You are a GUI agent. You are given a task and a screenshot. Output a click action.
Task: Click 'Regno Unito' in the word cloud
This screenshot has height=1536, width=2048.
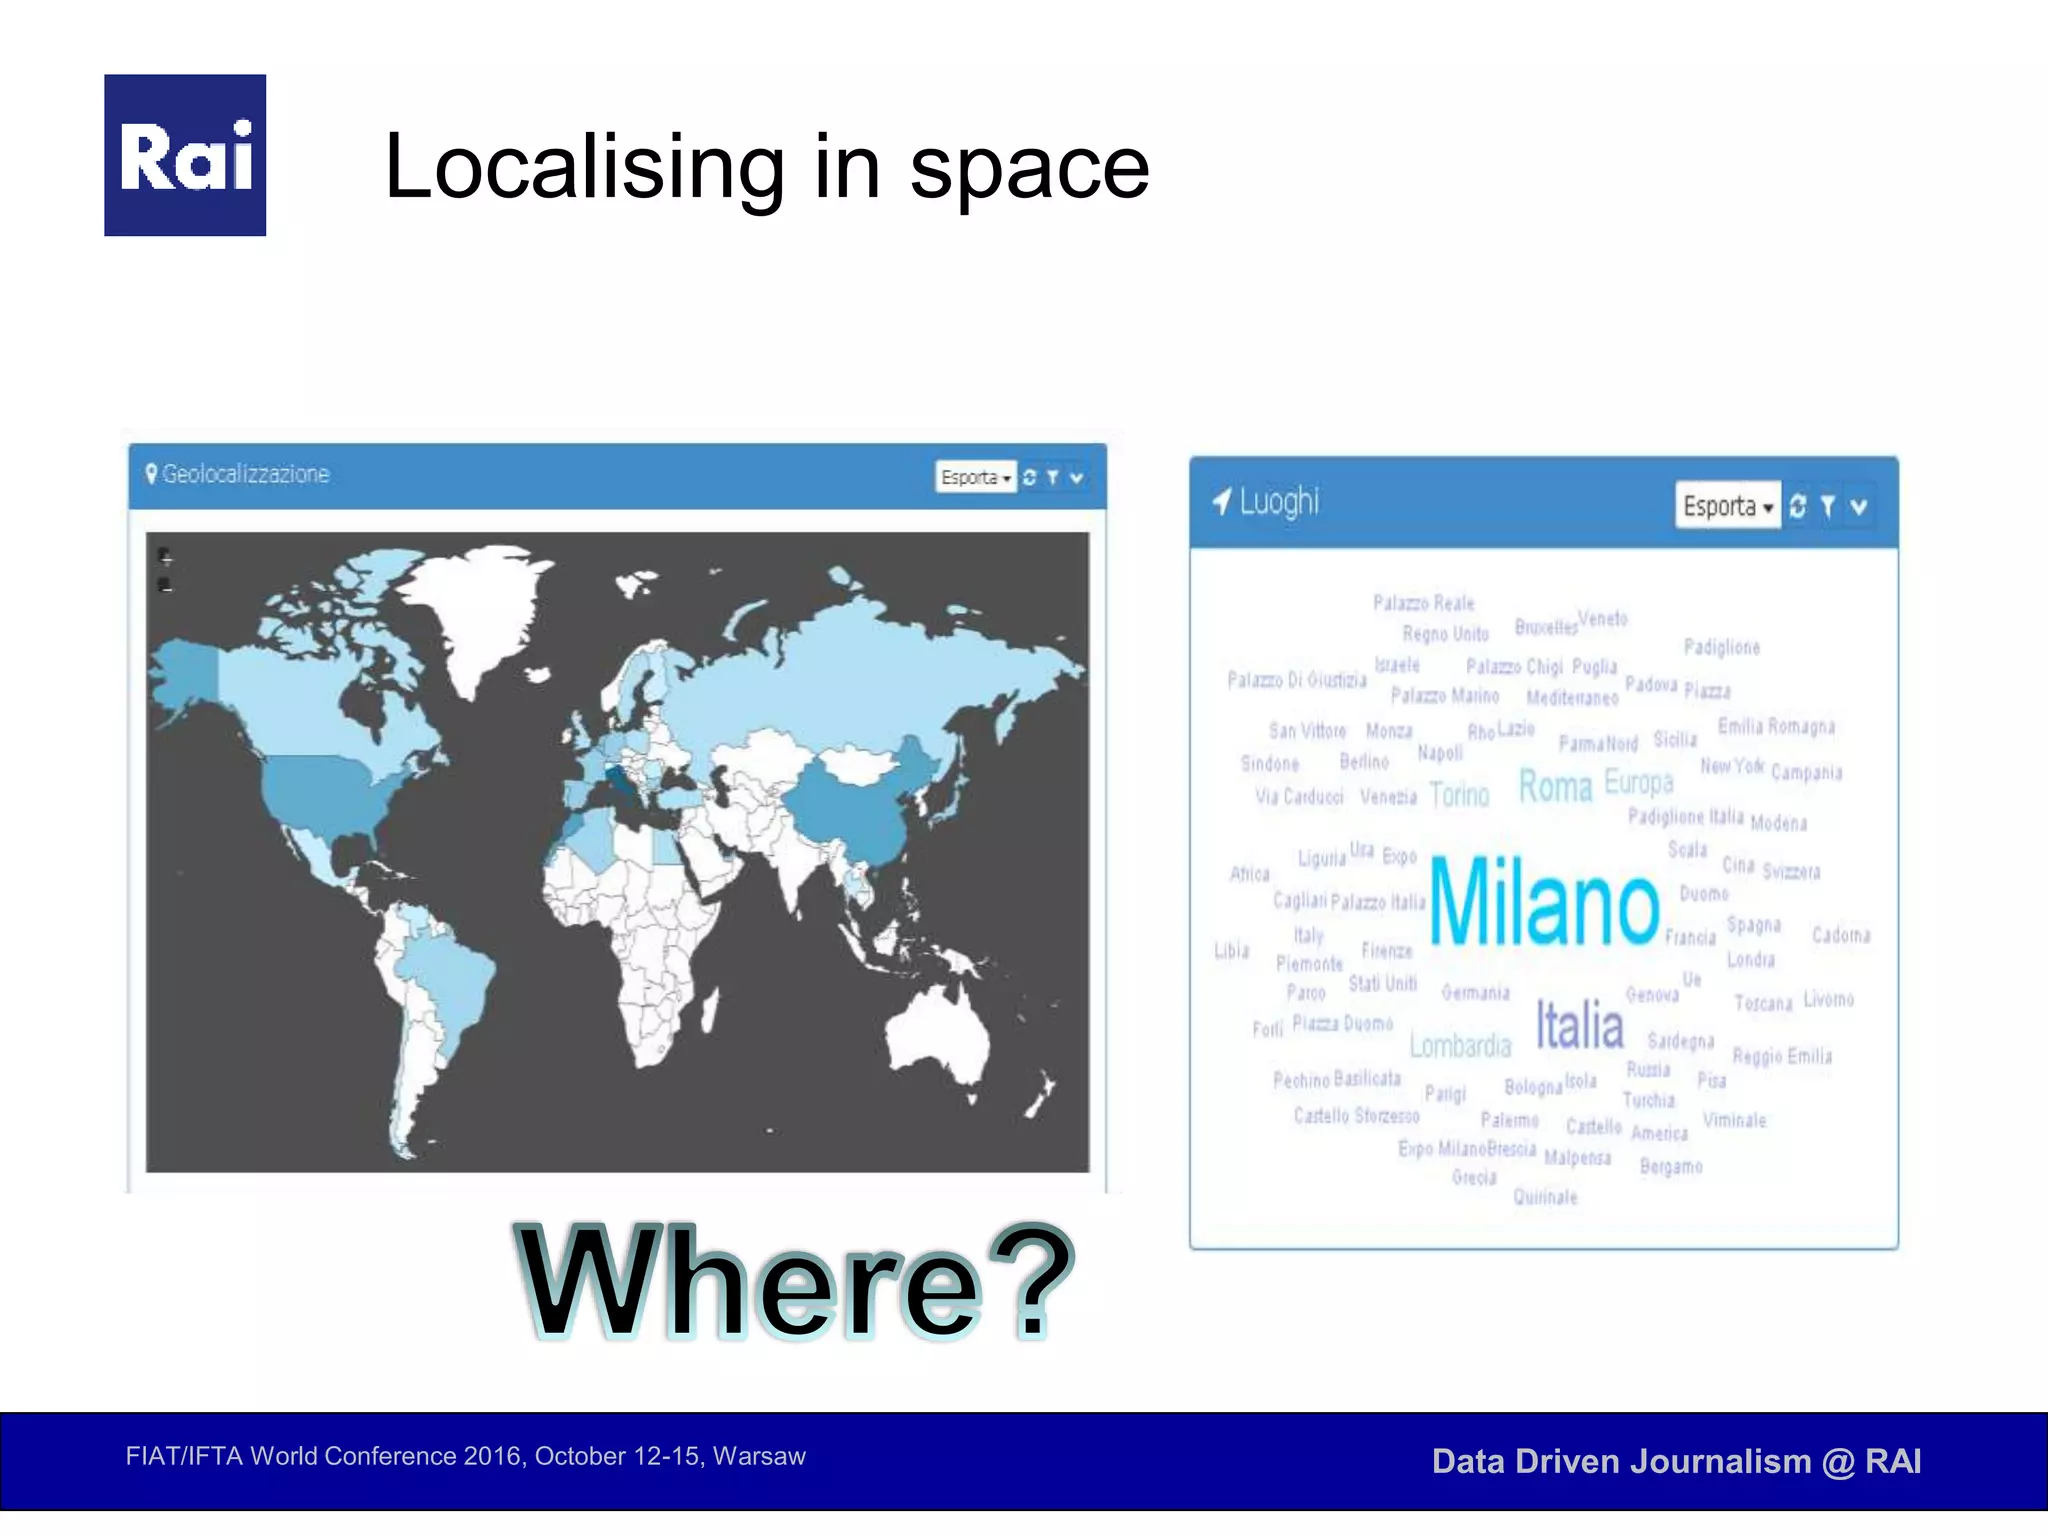point(1446,634)
